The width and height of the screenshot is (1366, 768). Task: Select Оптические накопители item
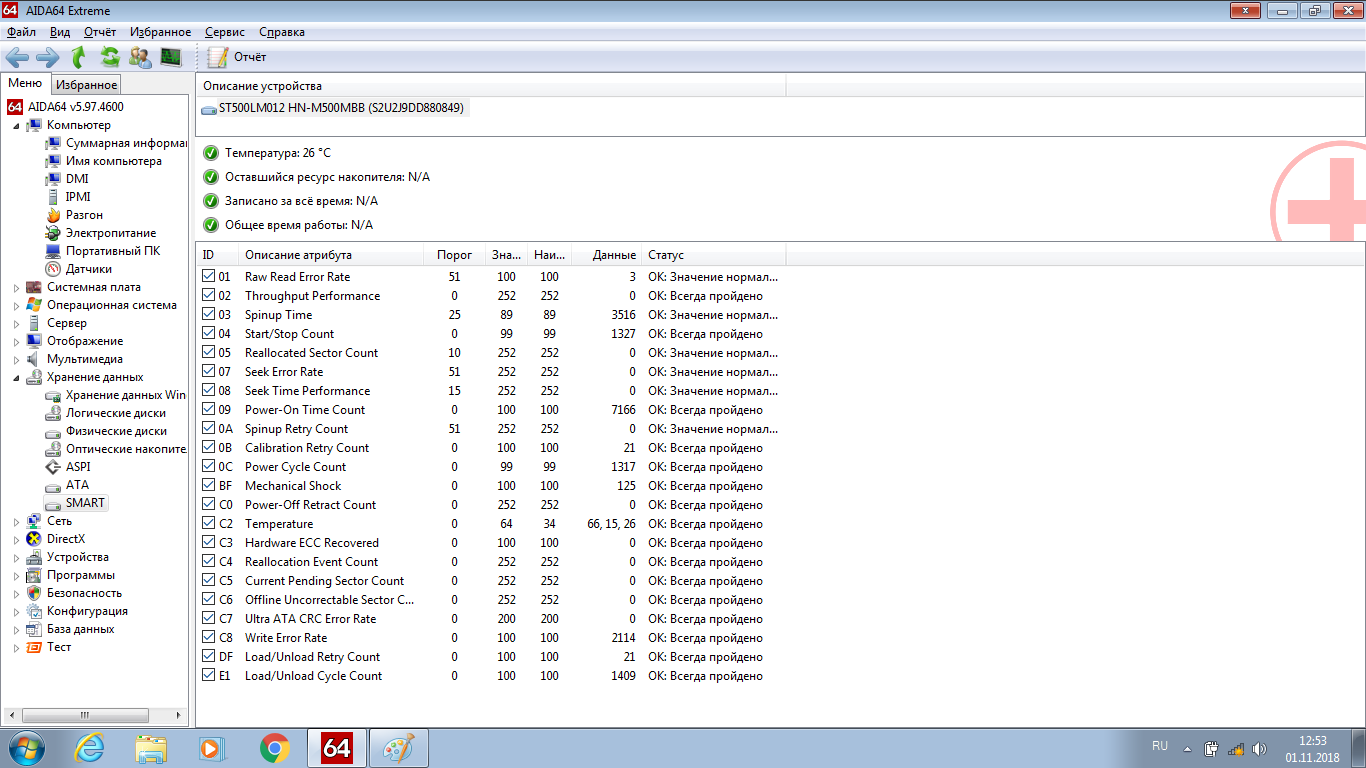tap(126, 449)
